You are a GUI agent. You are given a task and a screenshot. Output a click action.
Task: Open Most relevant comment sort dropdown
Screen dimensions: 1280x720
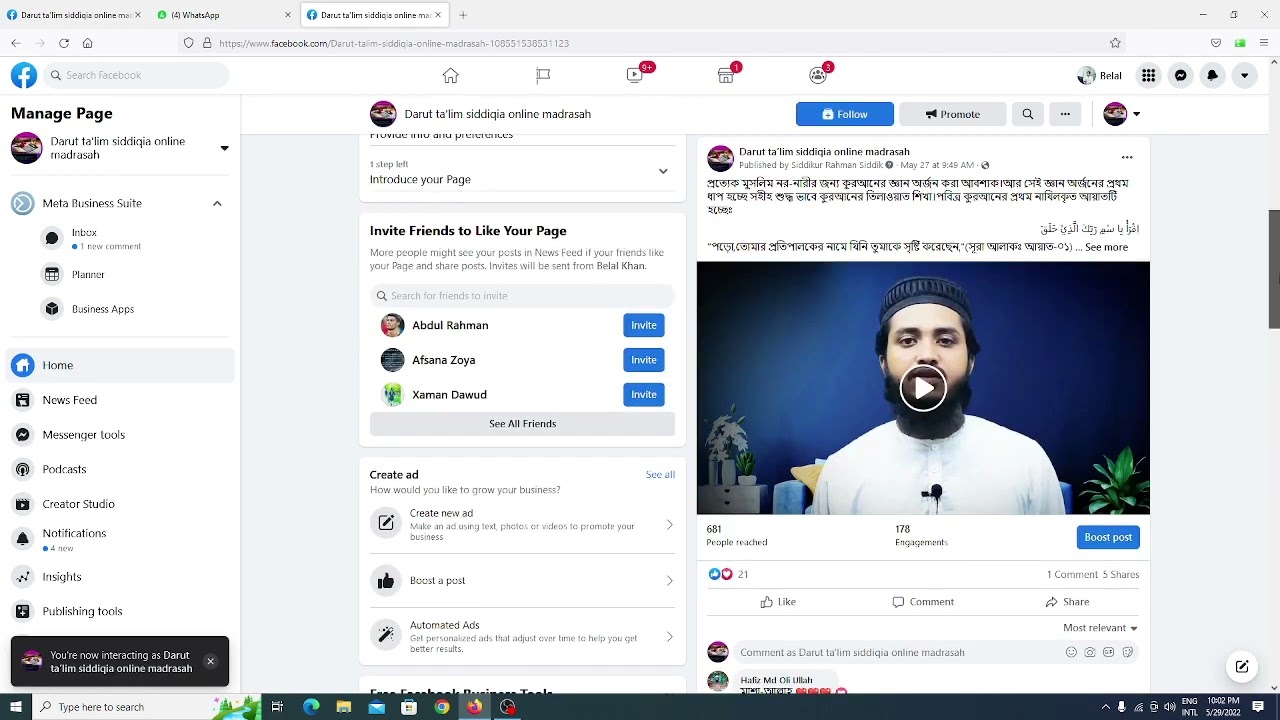(1100, 628)
